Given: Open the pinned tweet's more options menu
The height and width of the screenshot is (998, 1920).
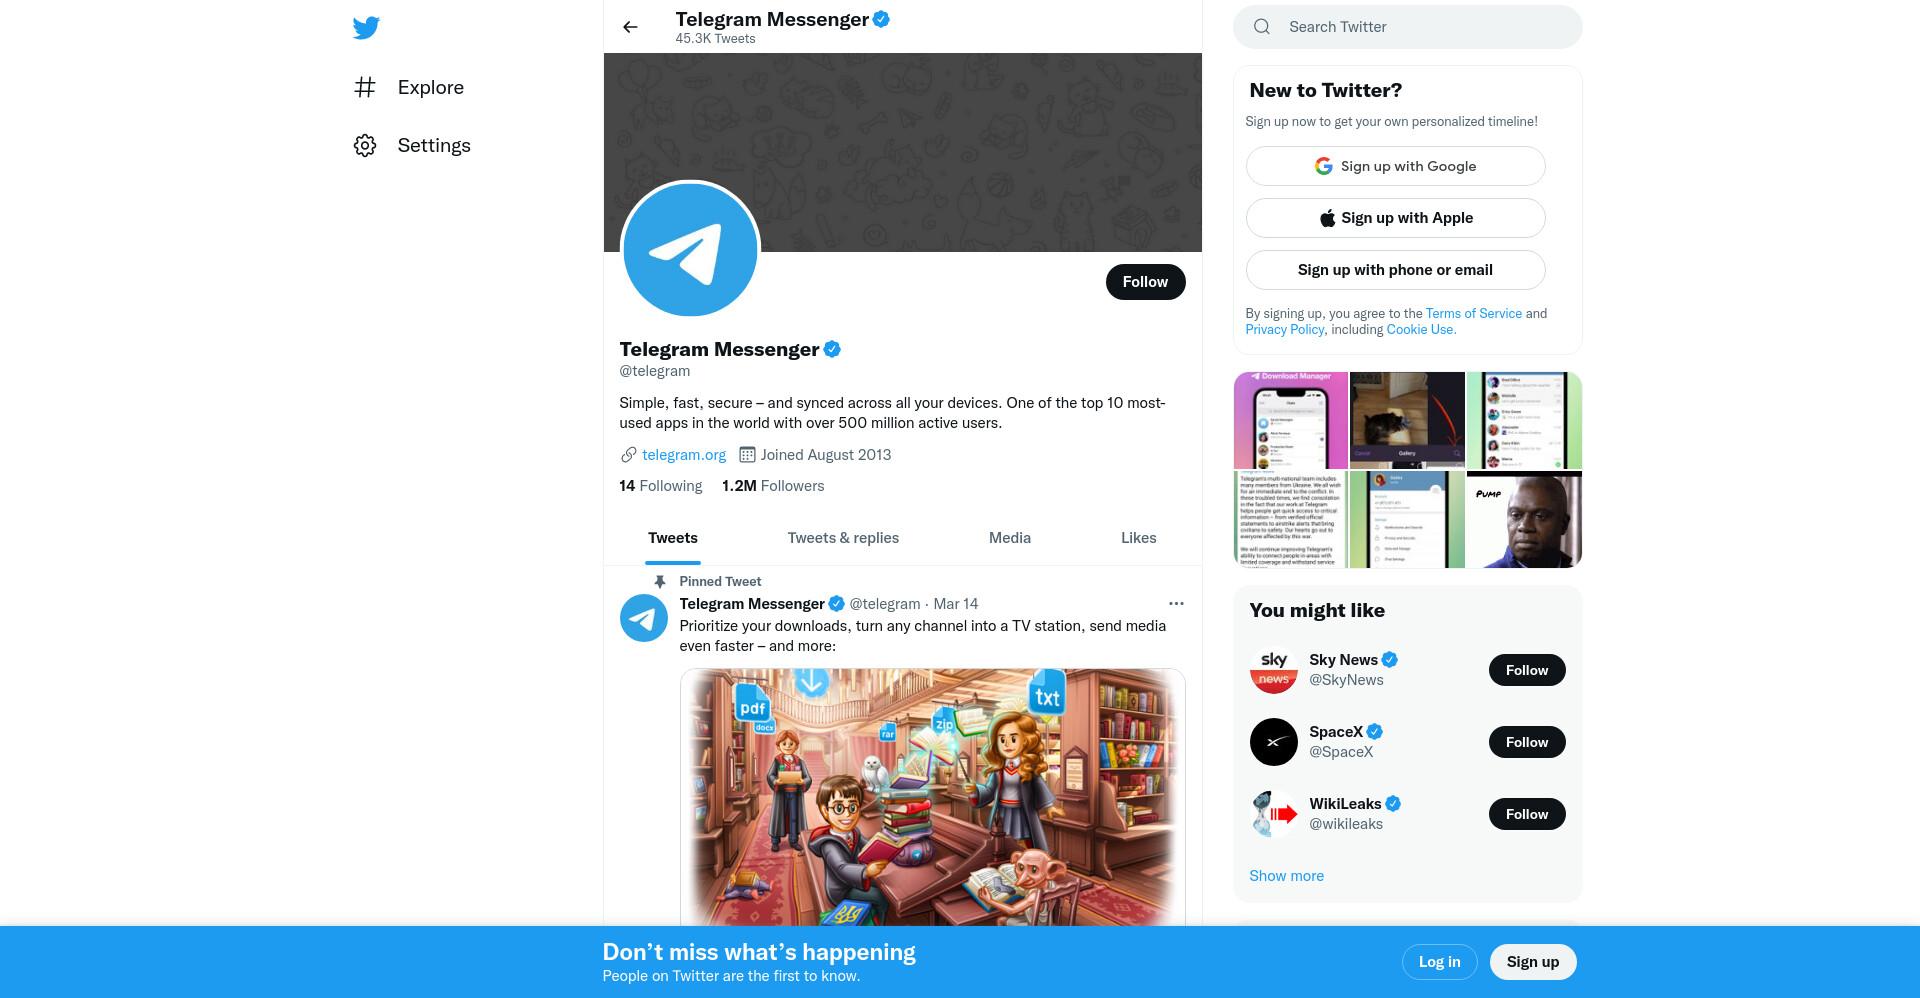Looking at the screenshot, I should [1176, 603].
